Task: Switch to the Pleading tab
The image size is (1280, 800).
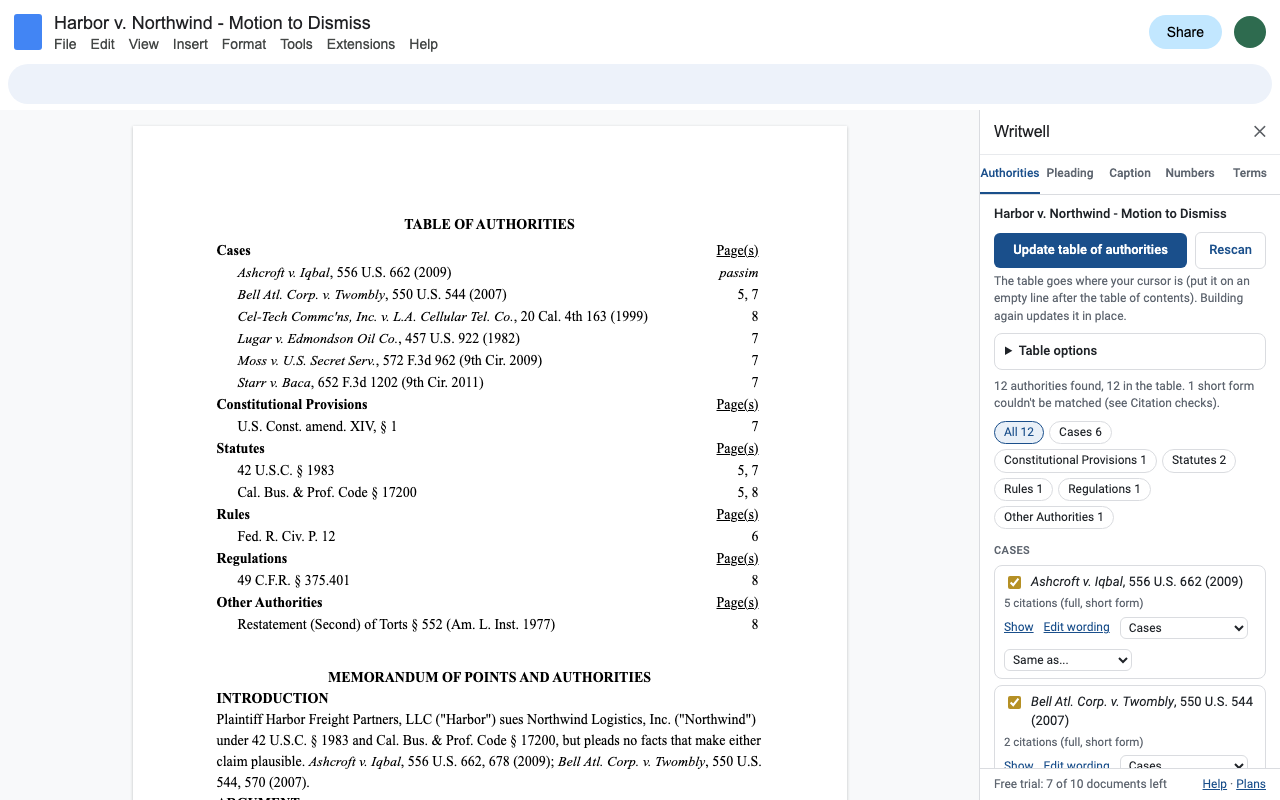Action: pos(1070,174)
